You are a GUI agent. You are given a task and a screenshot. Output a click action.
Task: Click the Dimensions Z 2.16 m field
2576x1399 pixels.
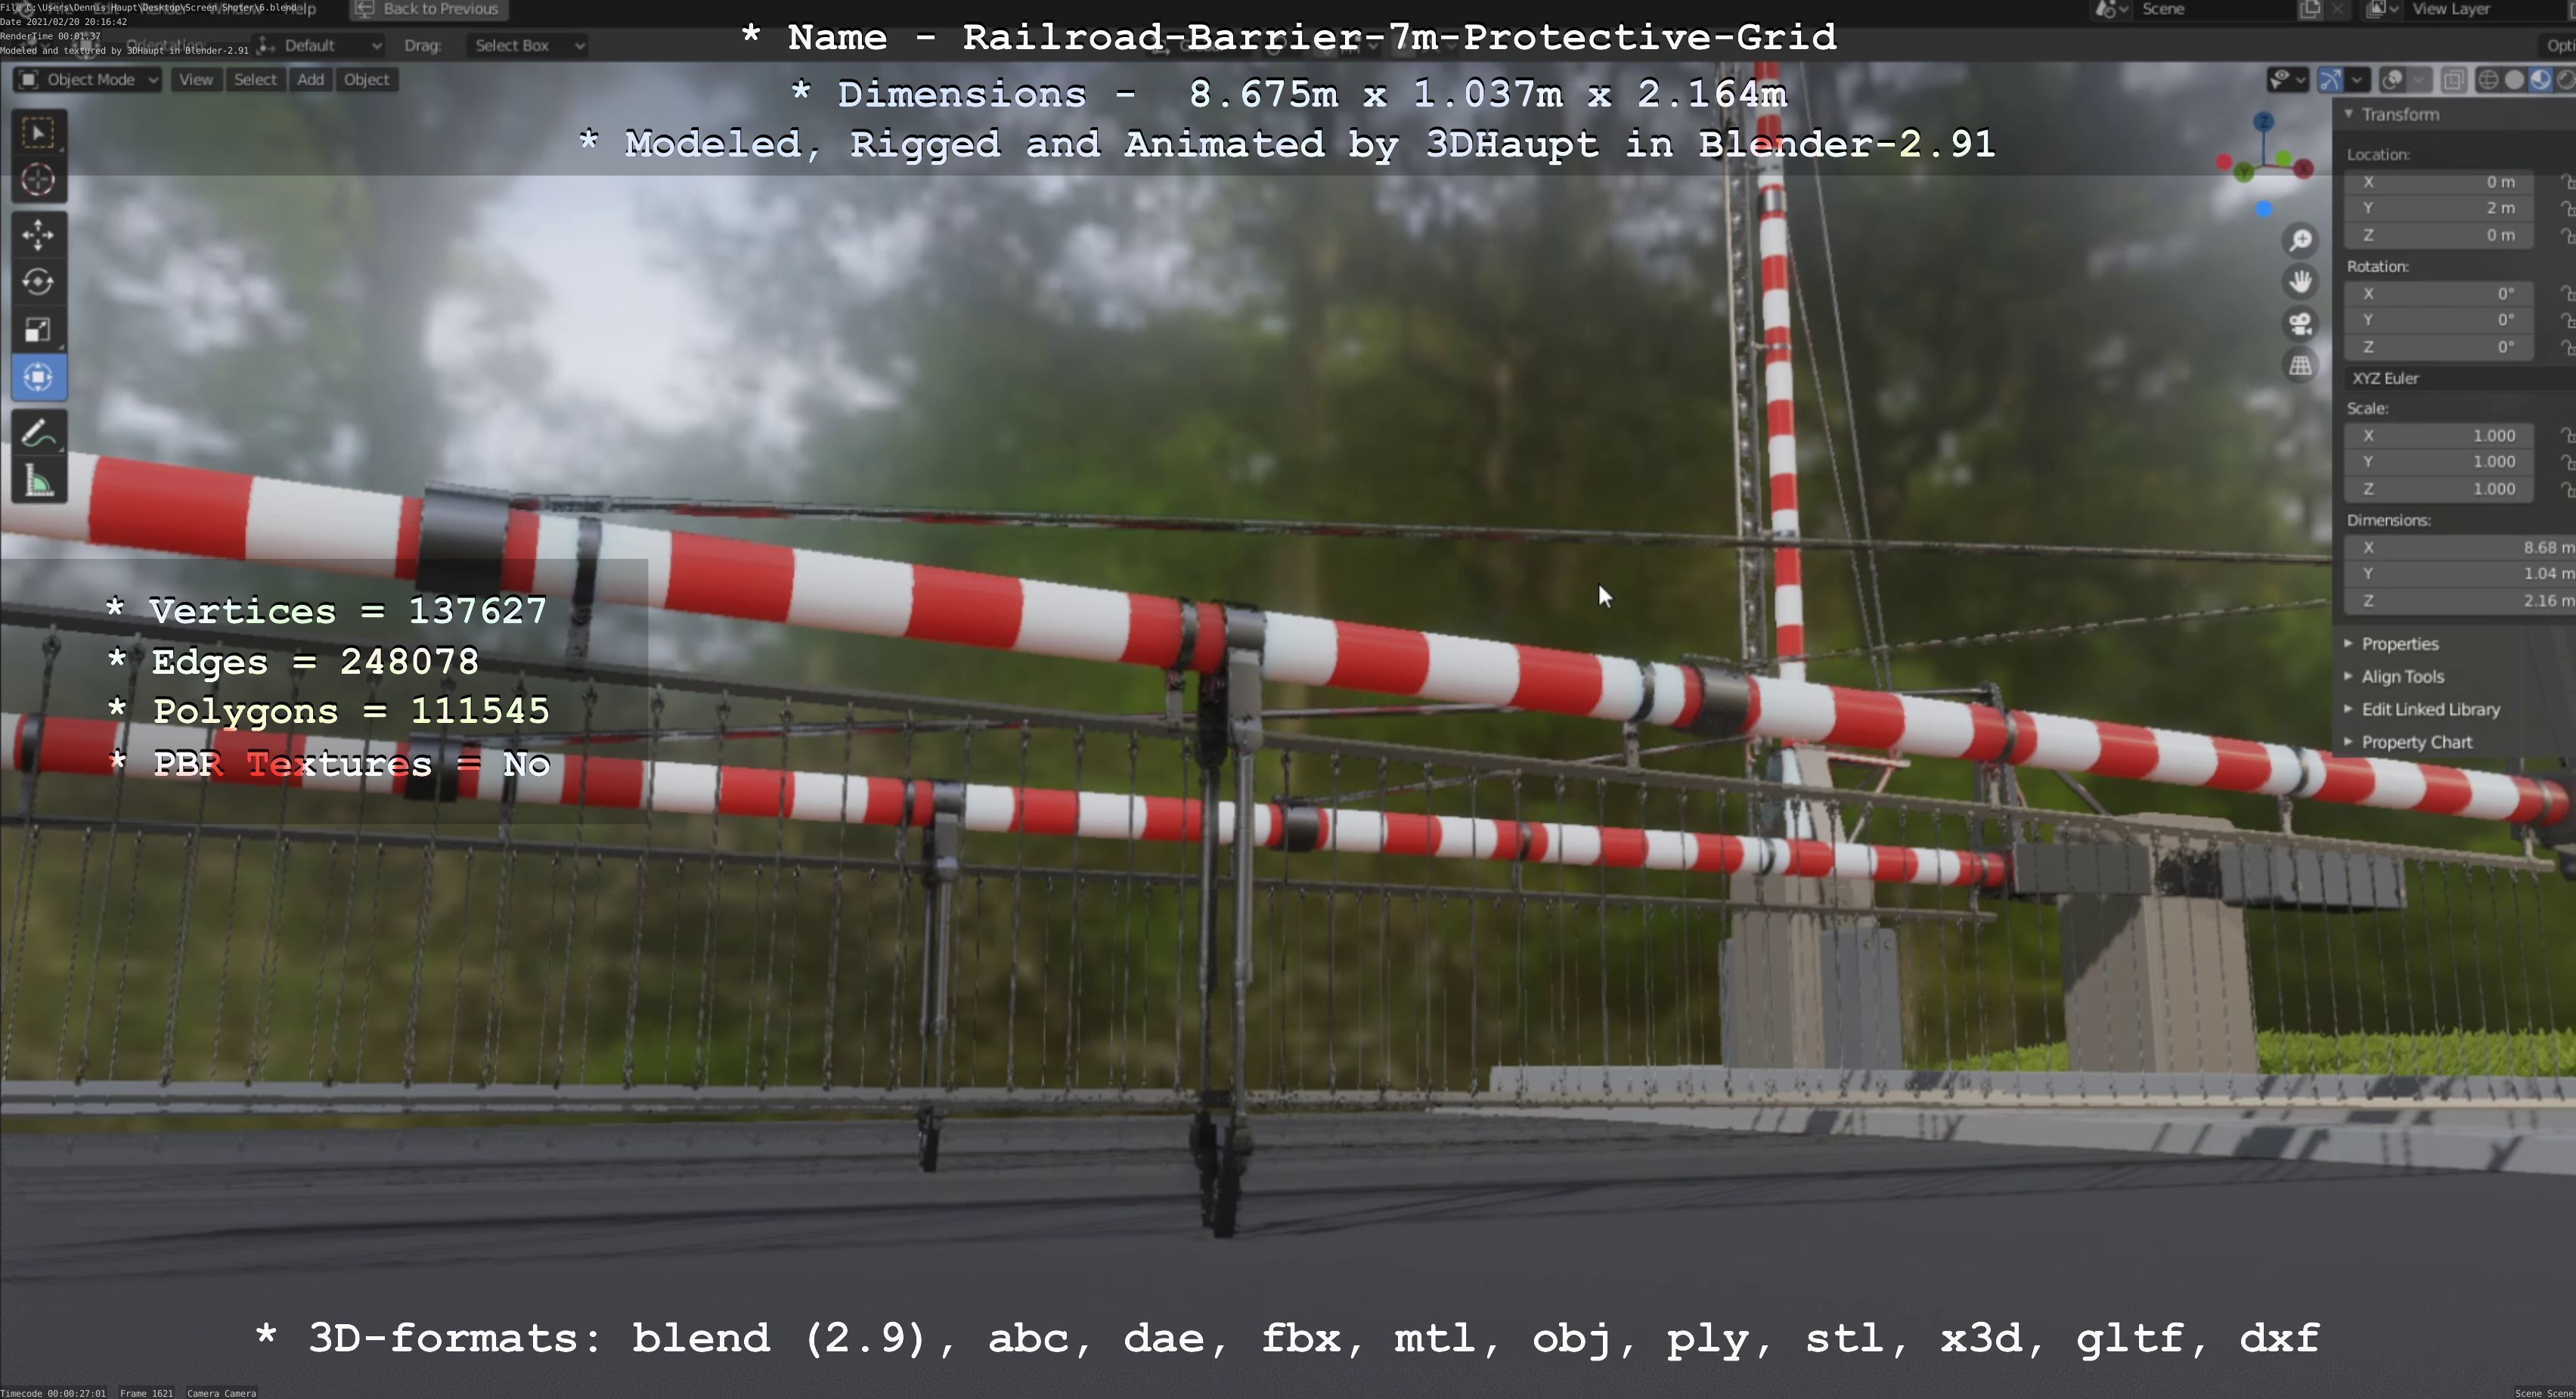(x=2460, y=600)
